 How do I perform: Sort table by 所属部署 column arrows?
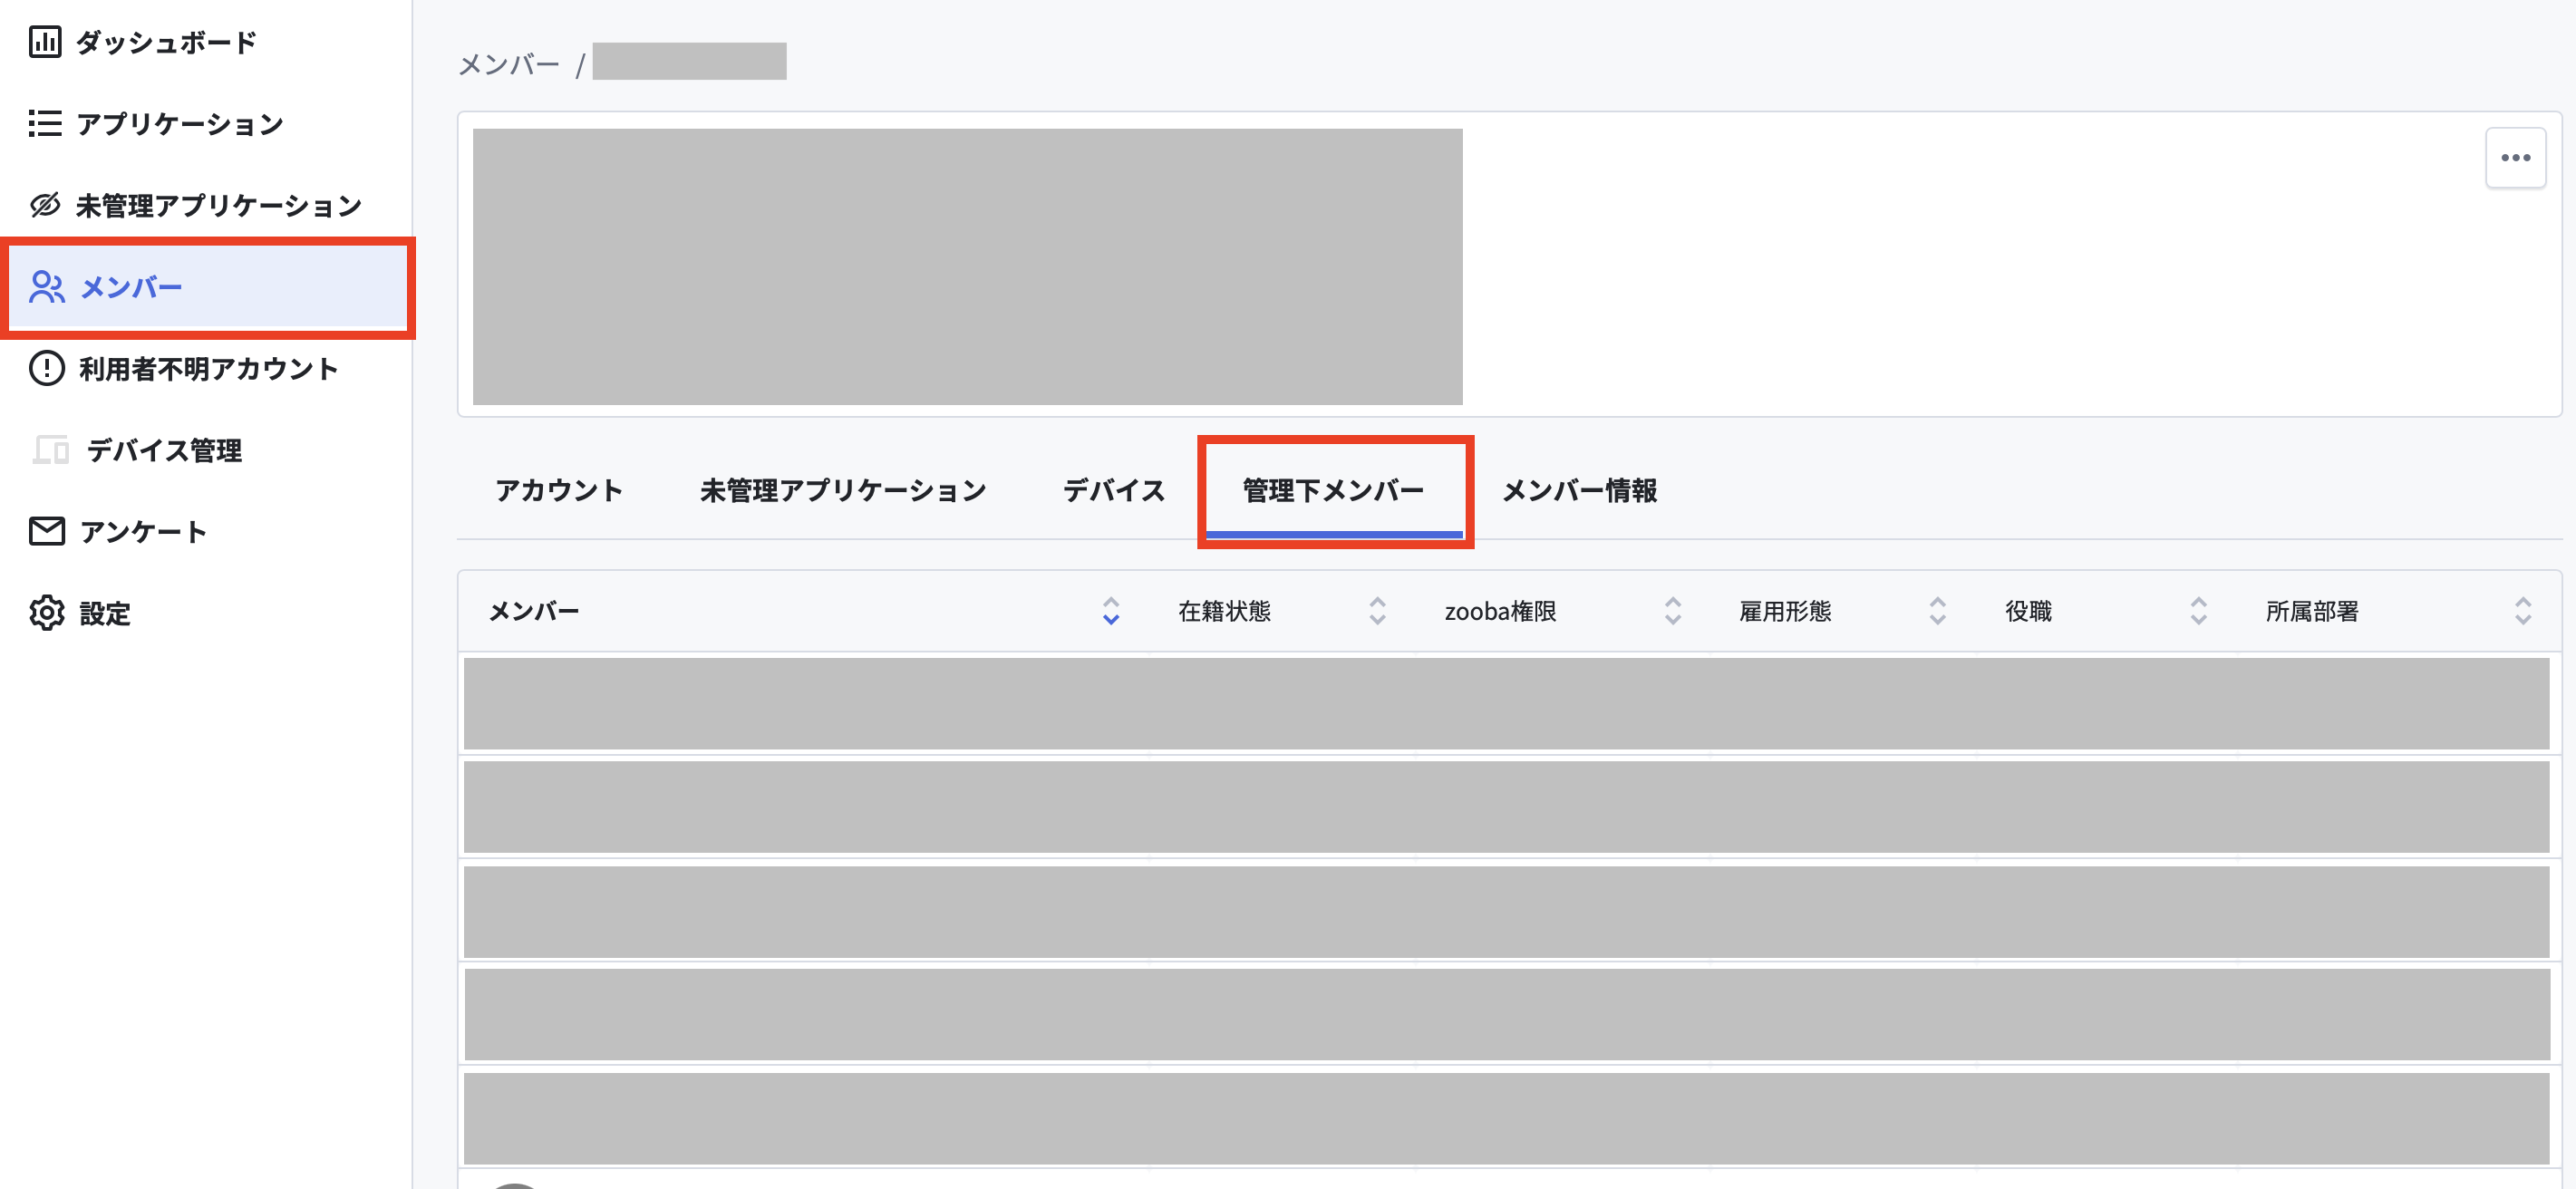[x=2523, y=611]
